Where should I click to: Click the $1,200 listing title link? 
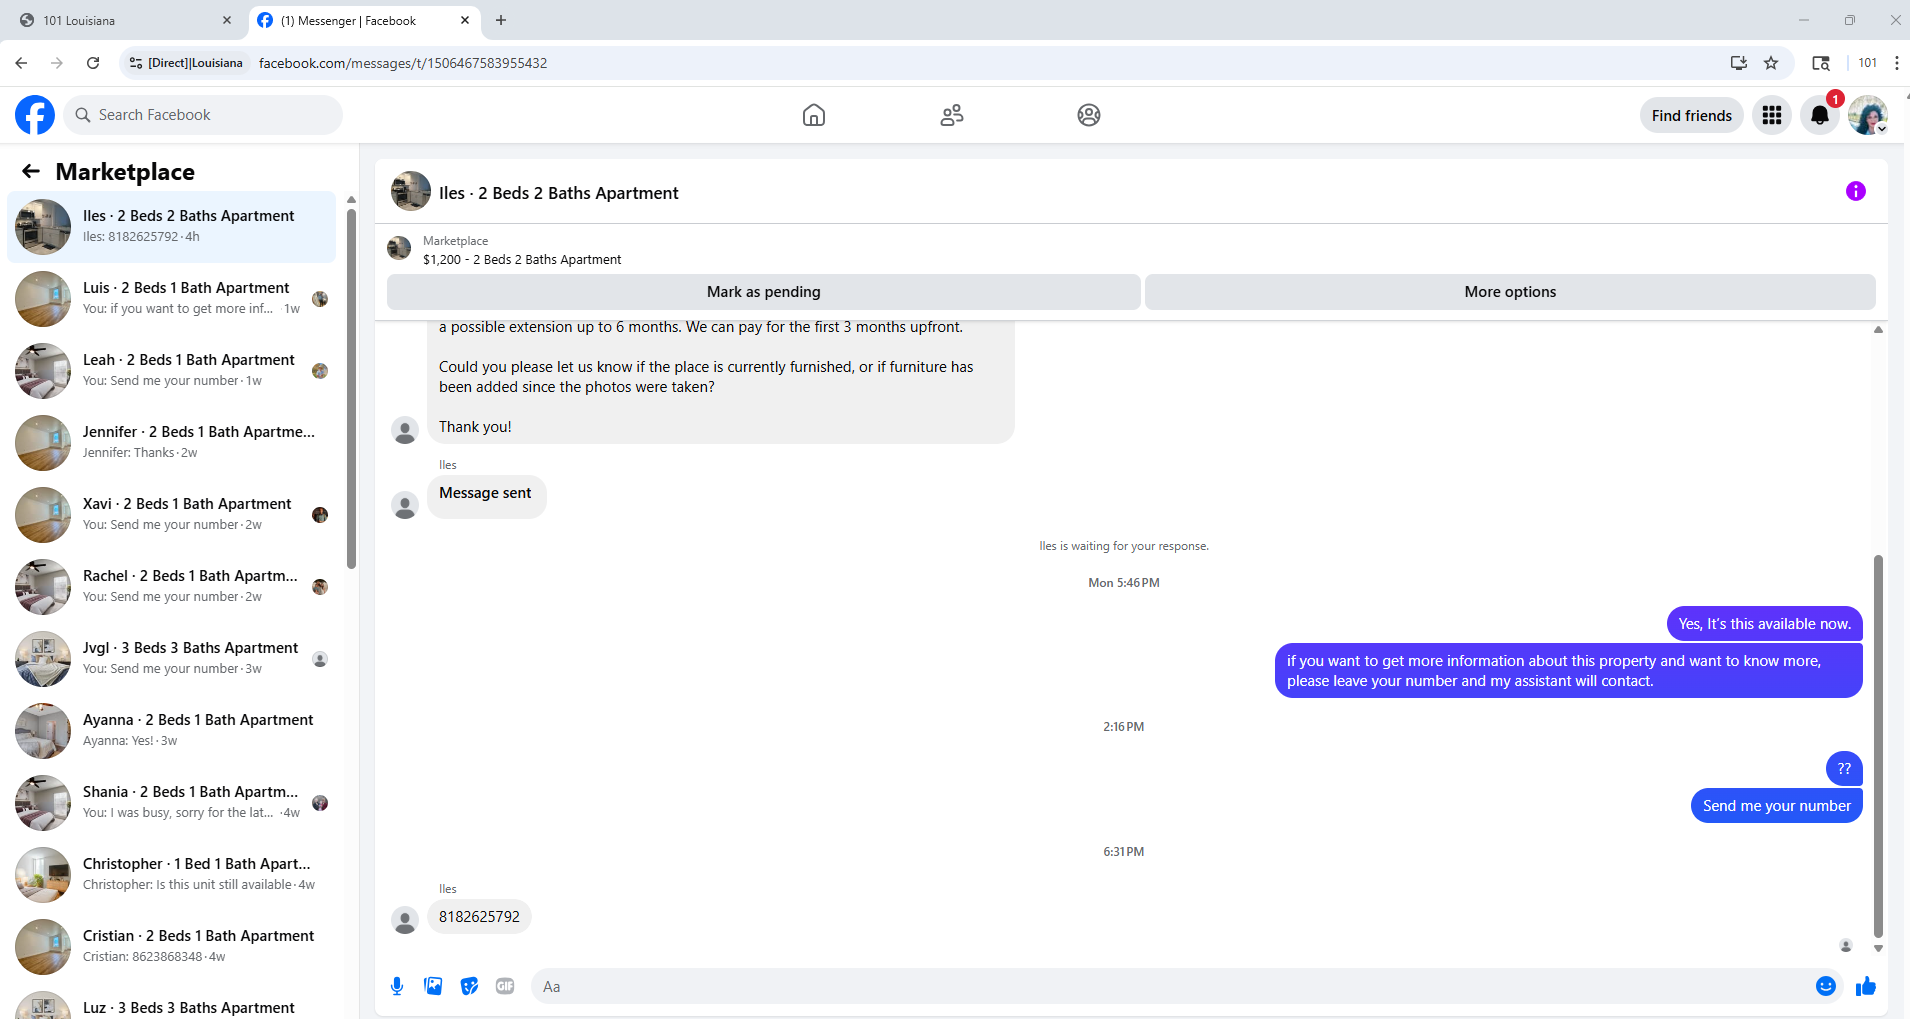pyautogui.click(x=522, y=260)
